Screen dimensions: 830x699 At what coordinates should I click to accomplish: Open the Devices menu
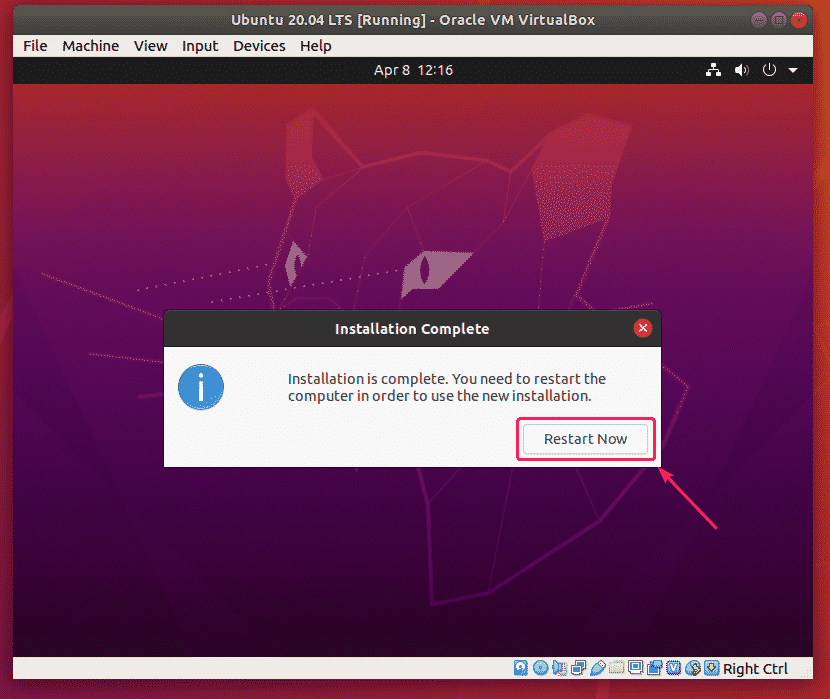tap(259, 46)
